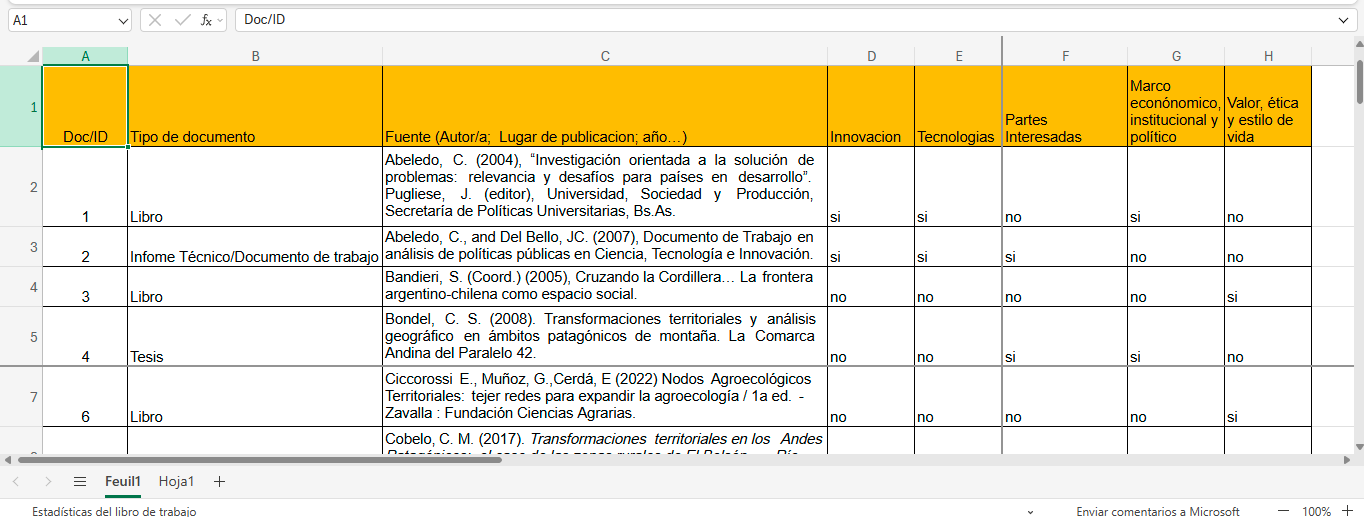Click the 'Innovacion' header cell
Viewport: 1364px width, 517px height.
pos(871,107)
